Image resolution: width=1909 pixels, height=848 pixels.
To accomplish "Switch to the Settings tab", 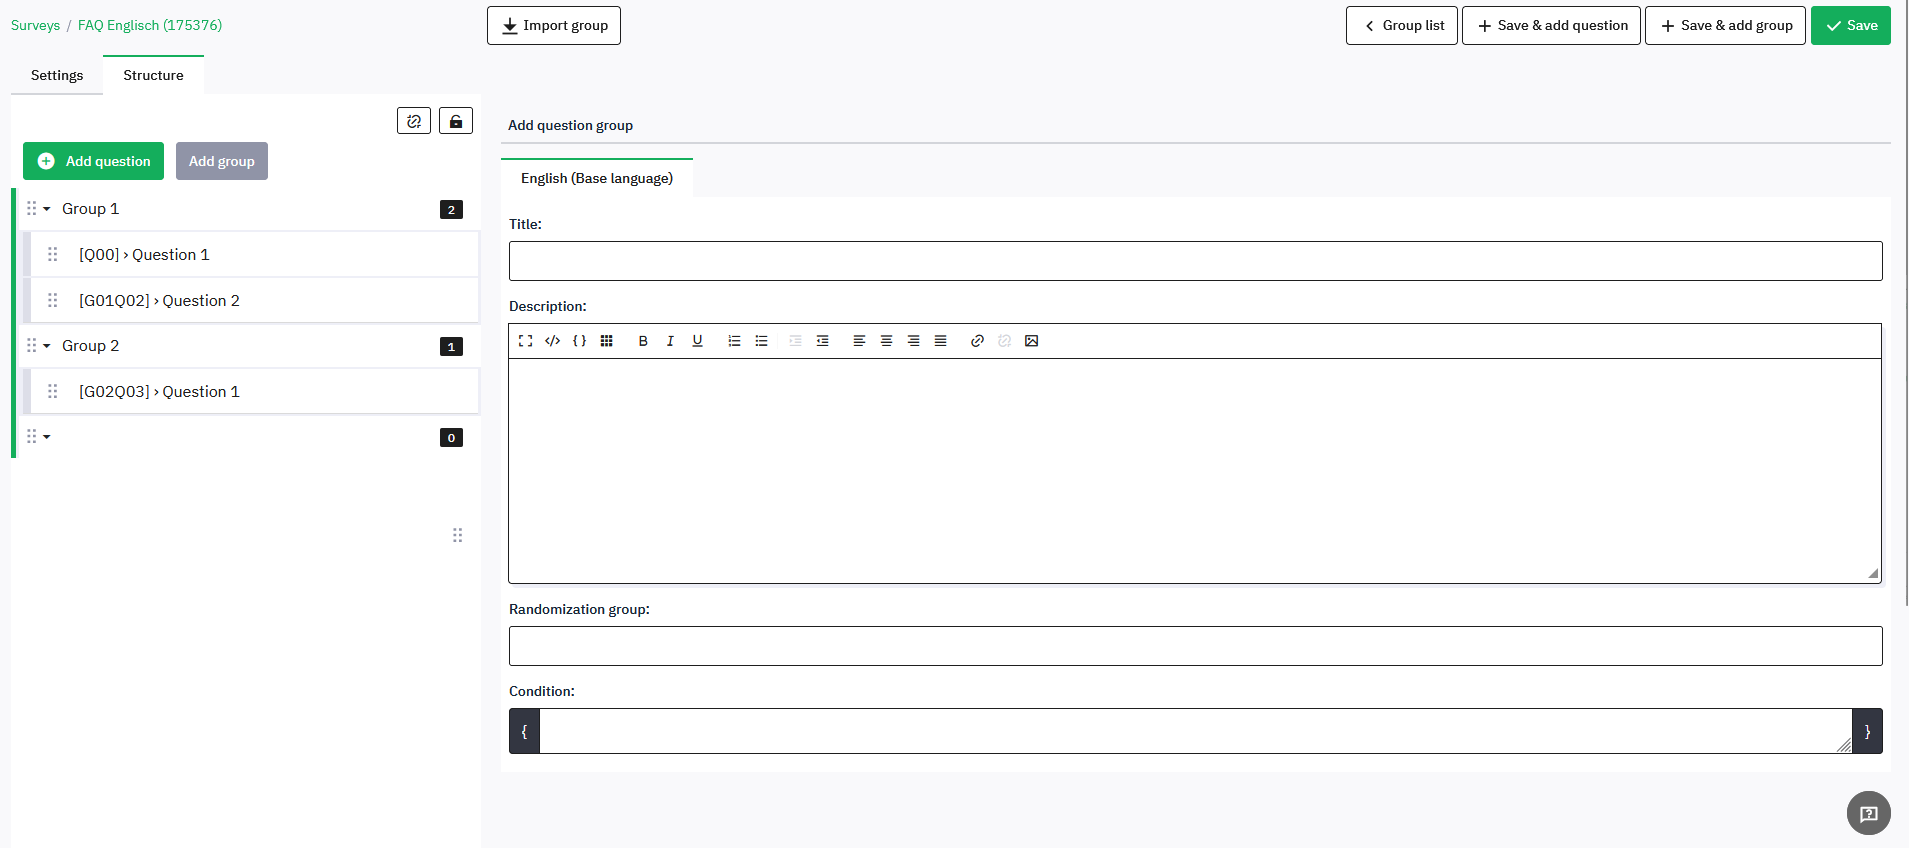I will pos(57,75).
